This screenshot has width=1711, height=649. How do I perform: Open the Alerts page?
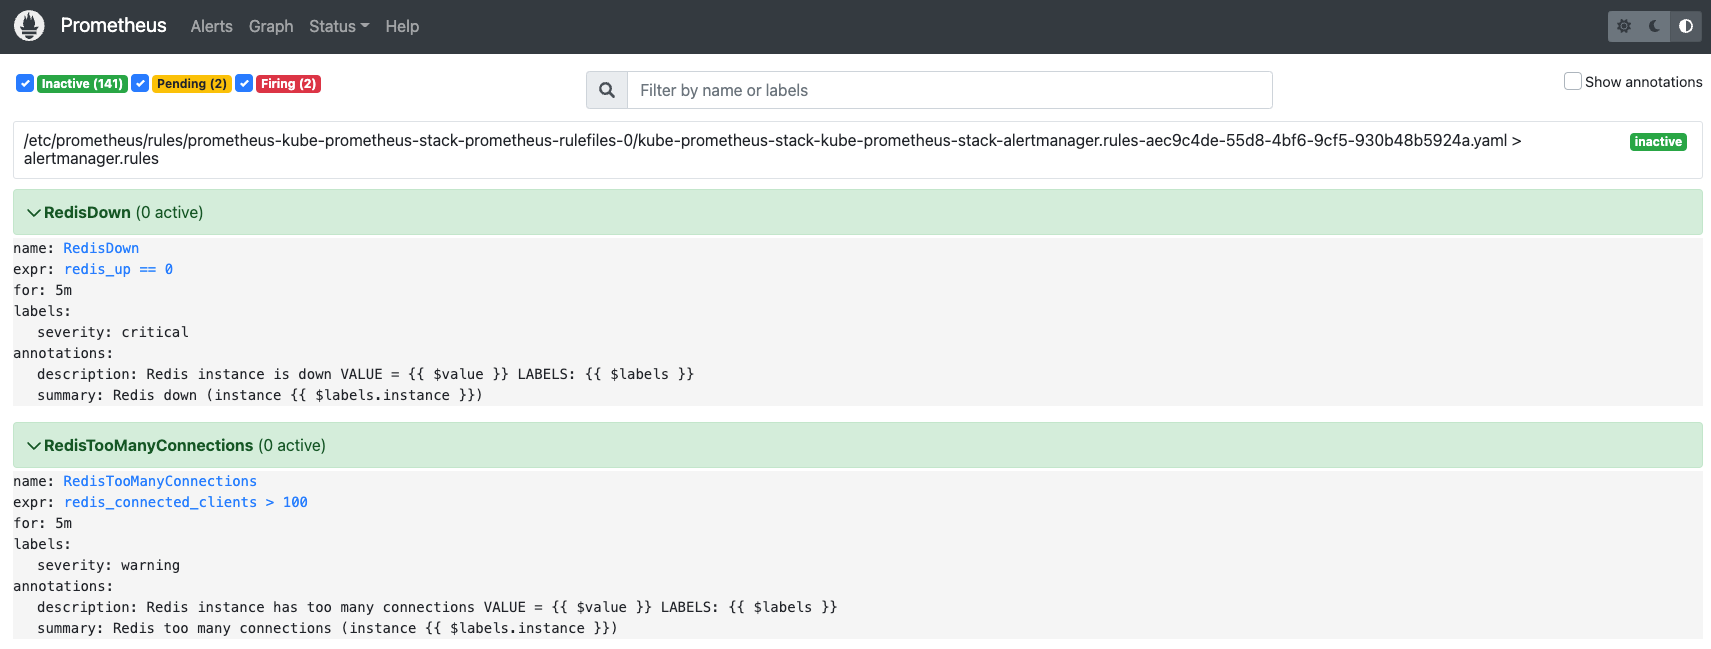[x=212, y=26]
